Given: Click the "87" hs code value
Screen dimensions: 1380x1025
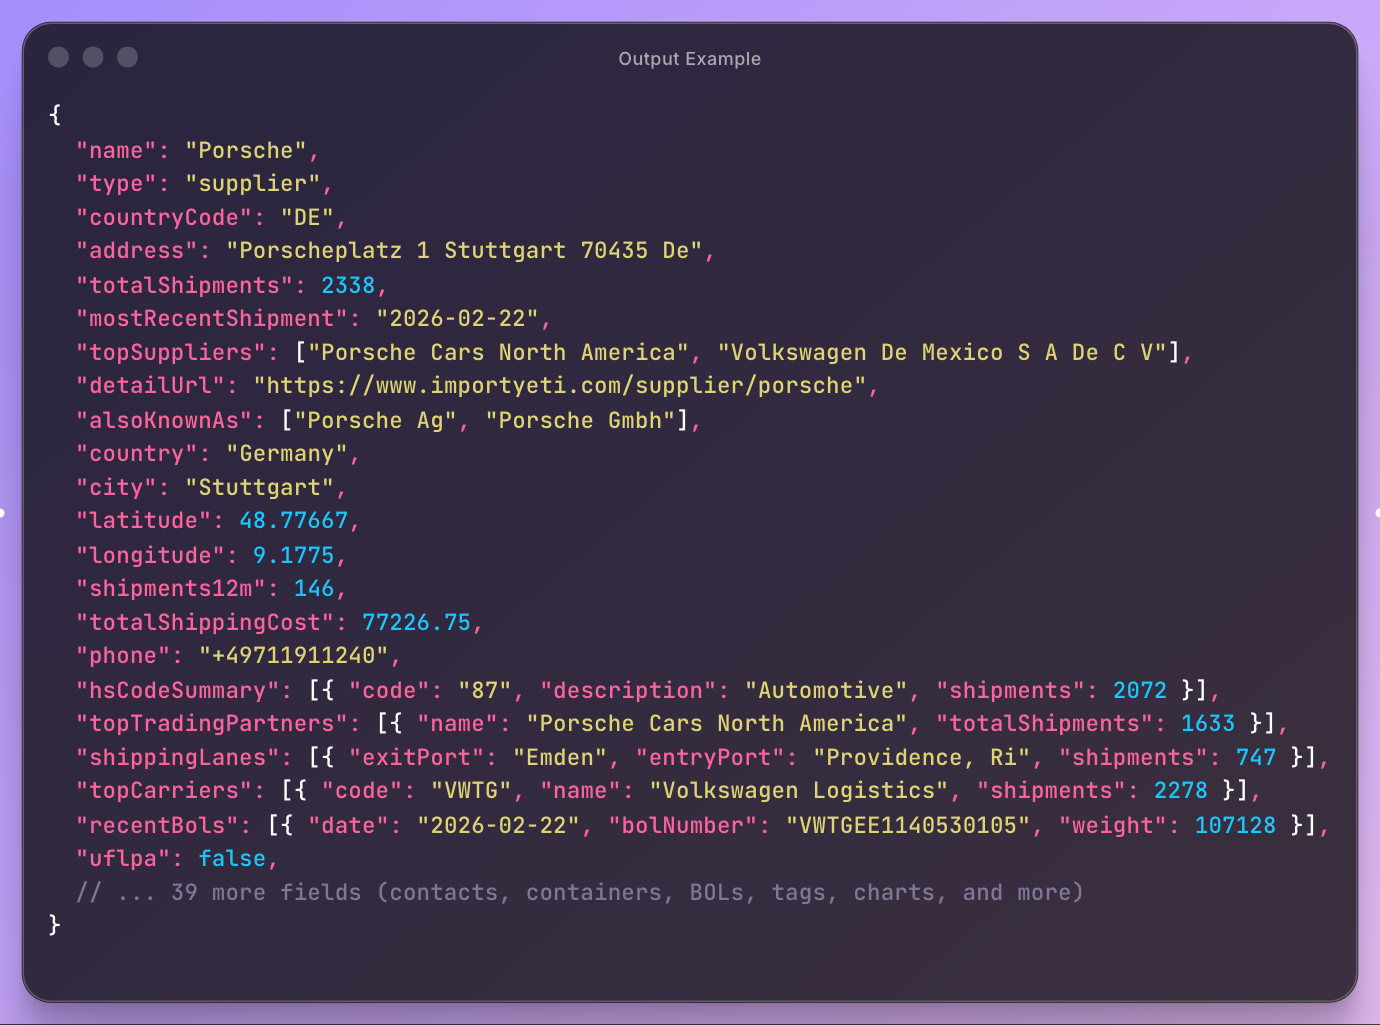Looking at the screenshot, I should 485,691.
